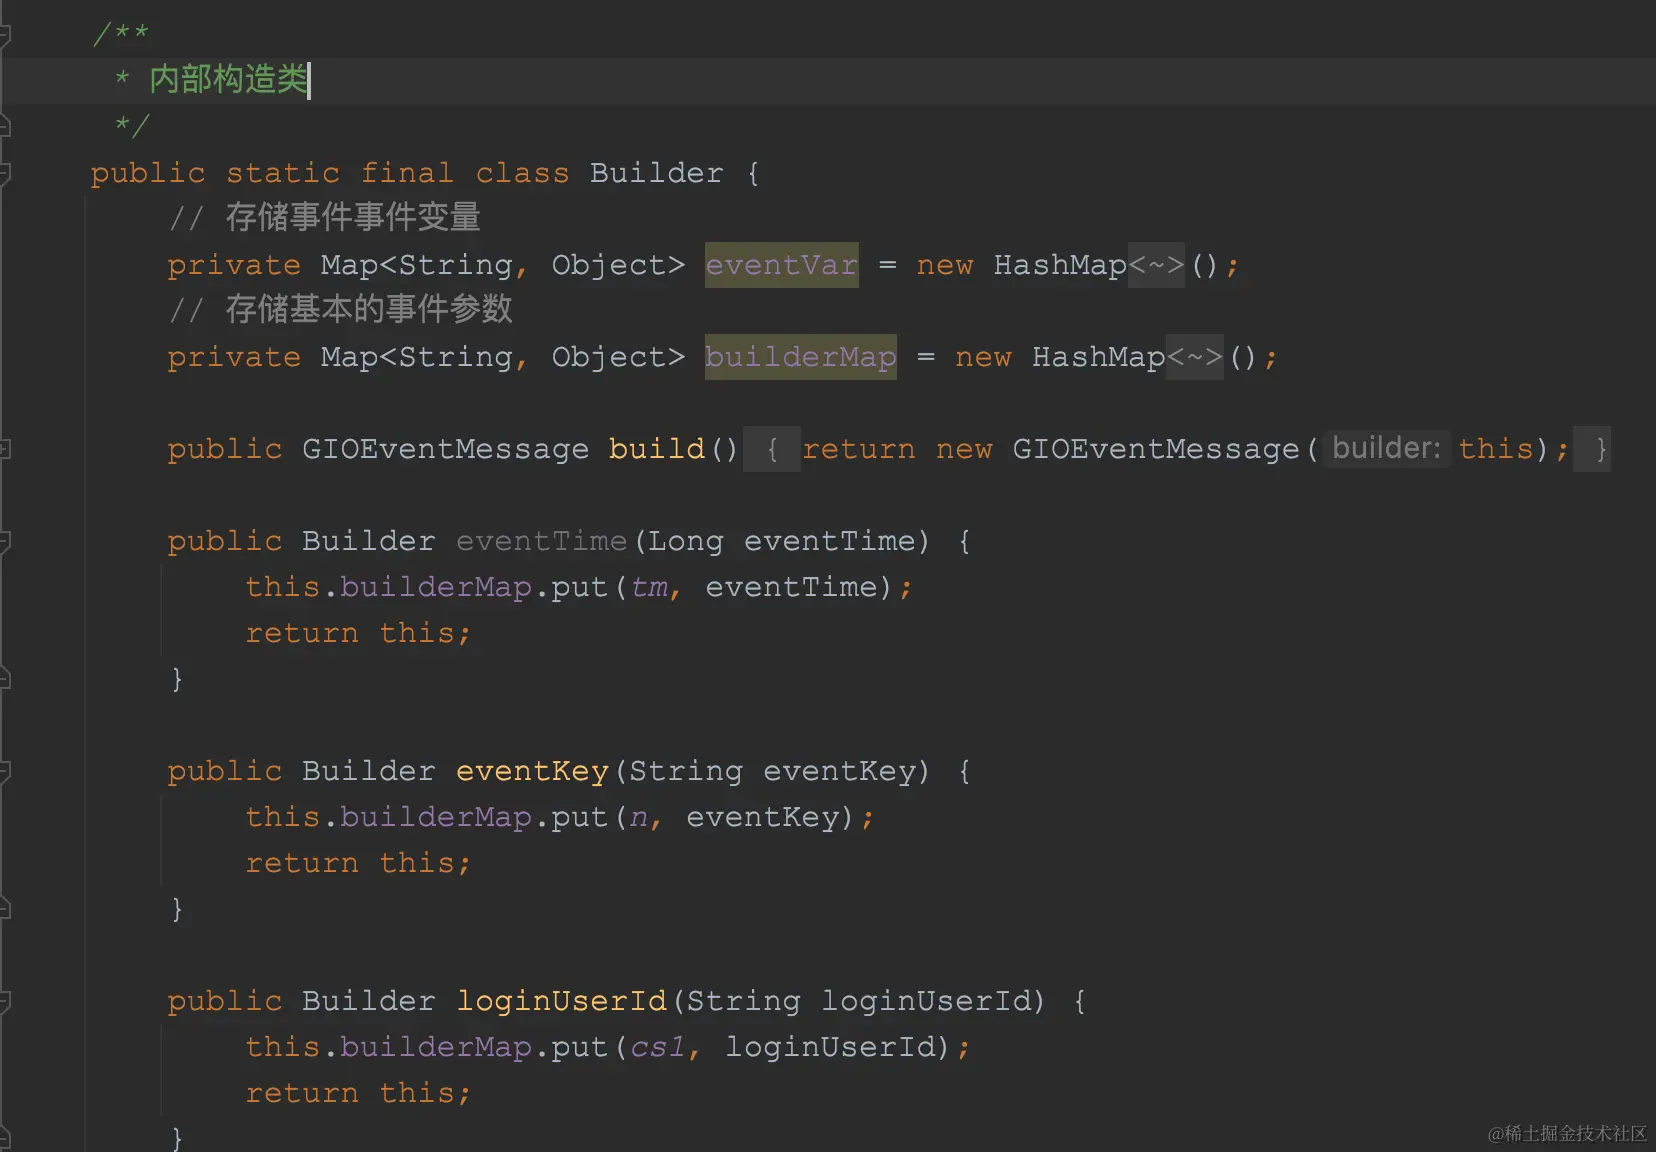Click GIOEventMessage return type before build()
The height and width of the screenshot is (1152, 1656).
(x=445, y=449)
